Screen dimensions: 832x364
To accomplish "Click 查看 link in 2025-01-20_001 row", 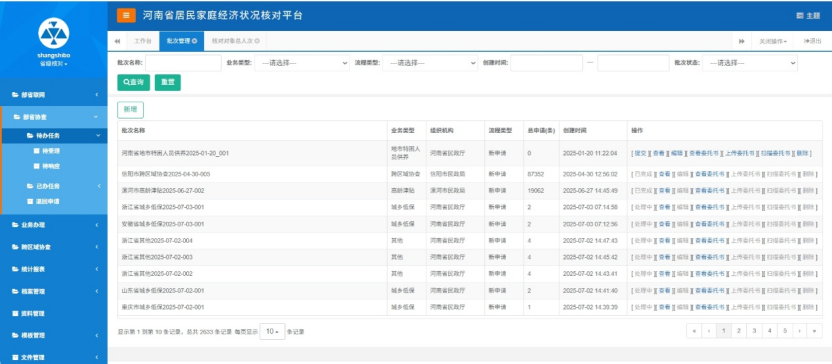I will pos(658,153).
